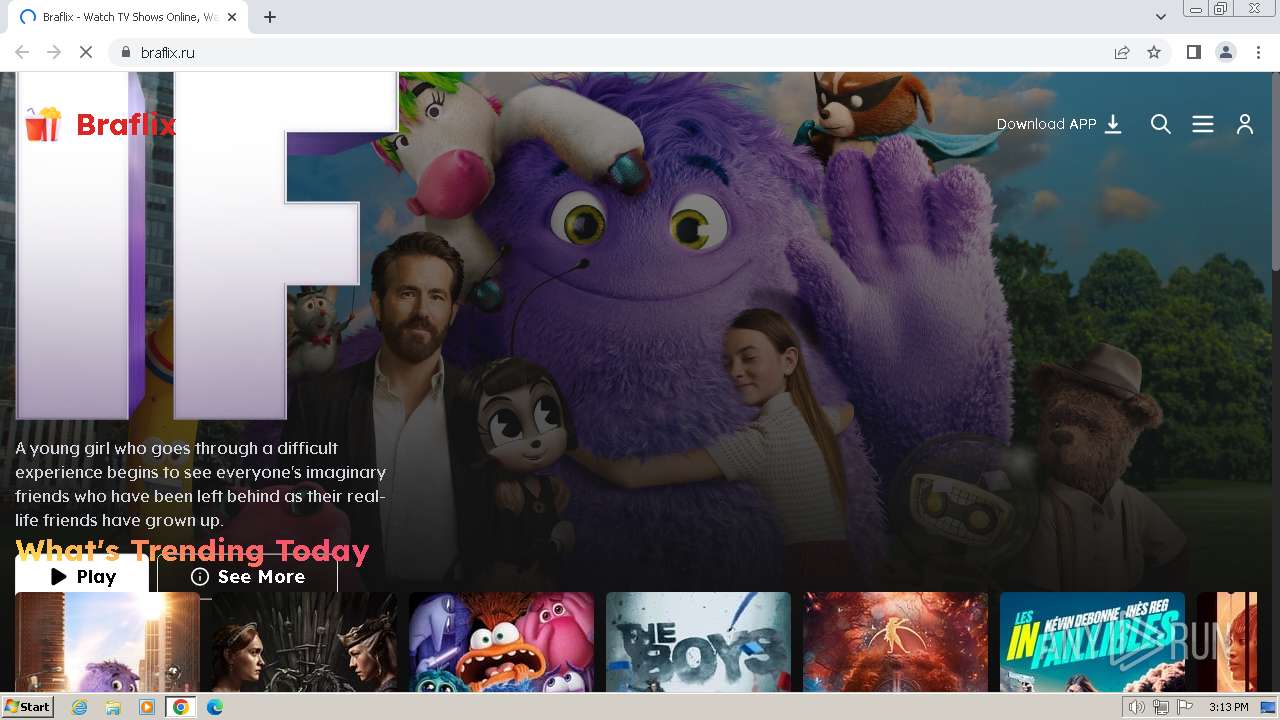Open the red cosmic poster thumbnail
The height and width of the screenshot is (720, 1280).
click(x=895, y=642)
